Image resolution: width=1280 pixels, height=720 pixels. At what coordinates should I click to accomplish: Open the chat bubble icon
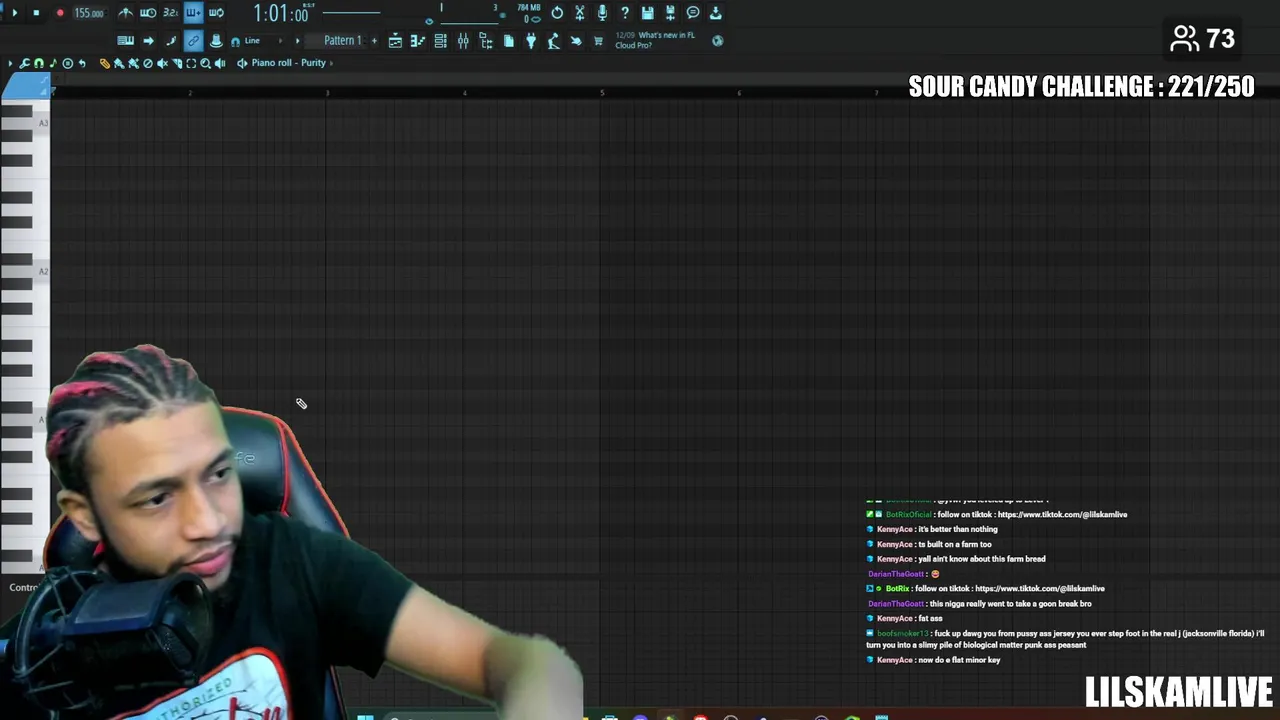(693, 13)
